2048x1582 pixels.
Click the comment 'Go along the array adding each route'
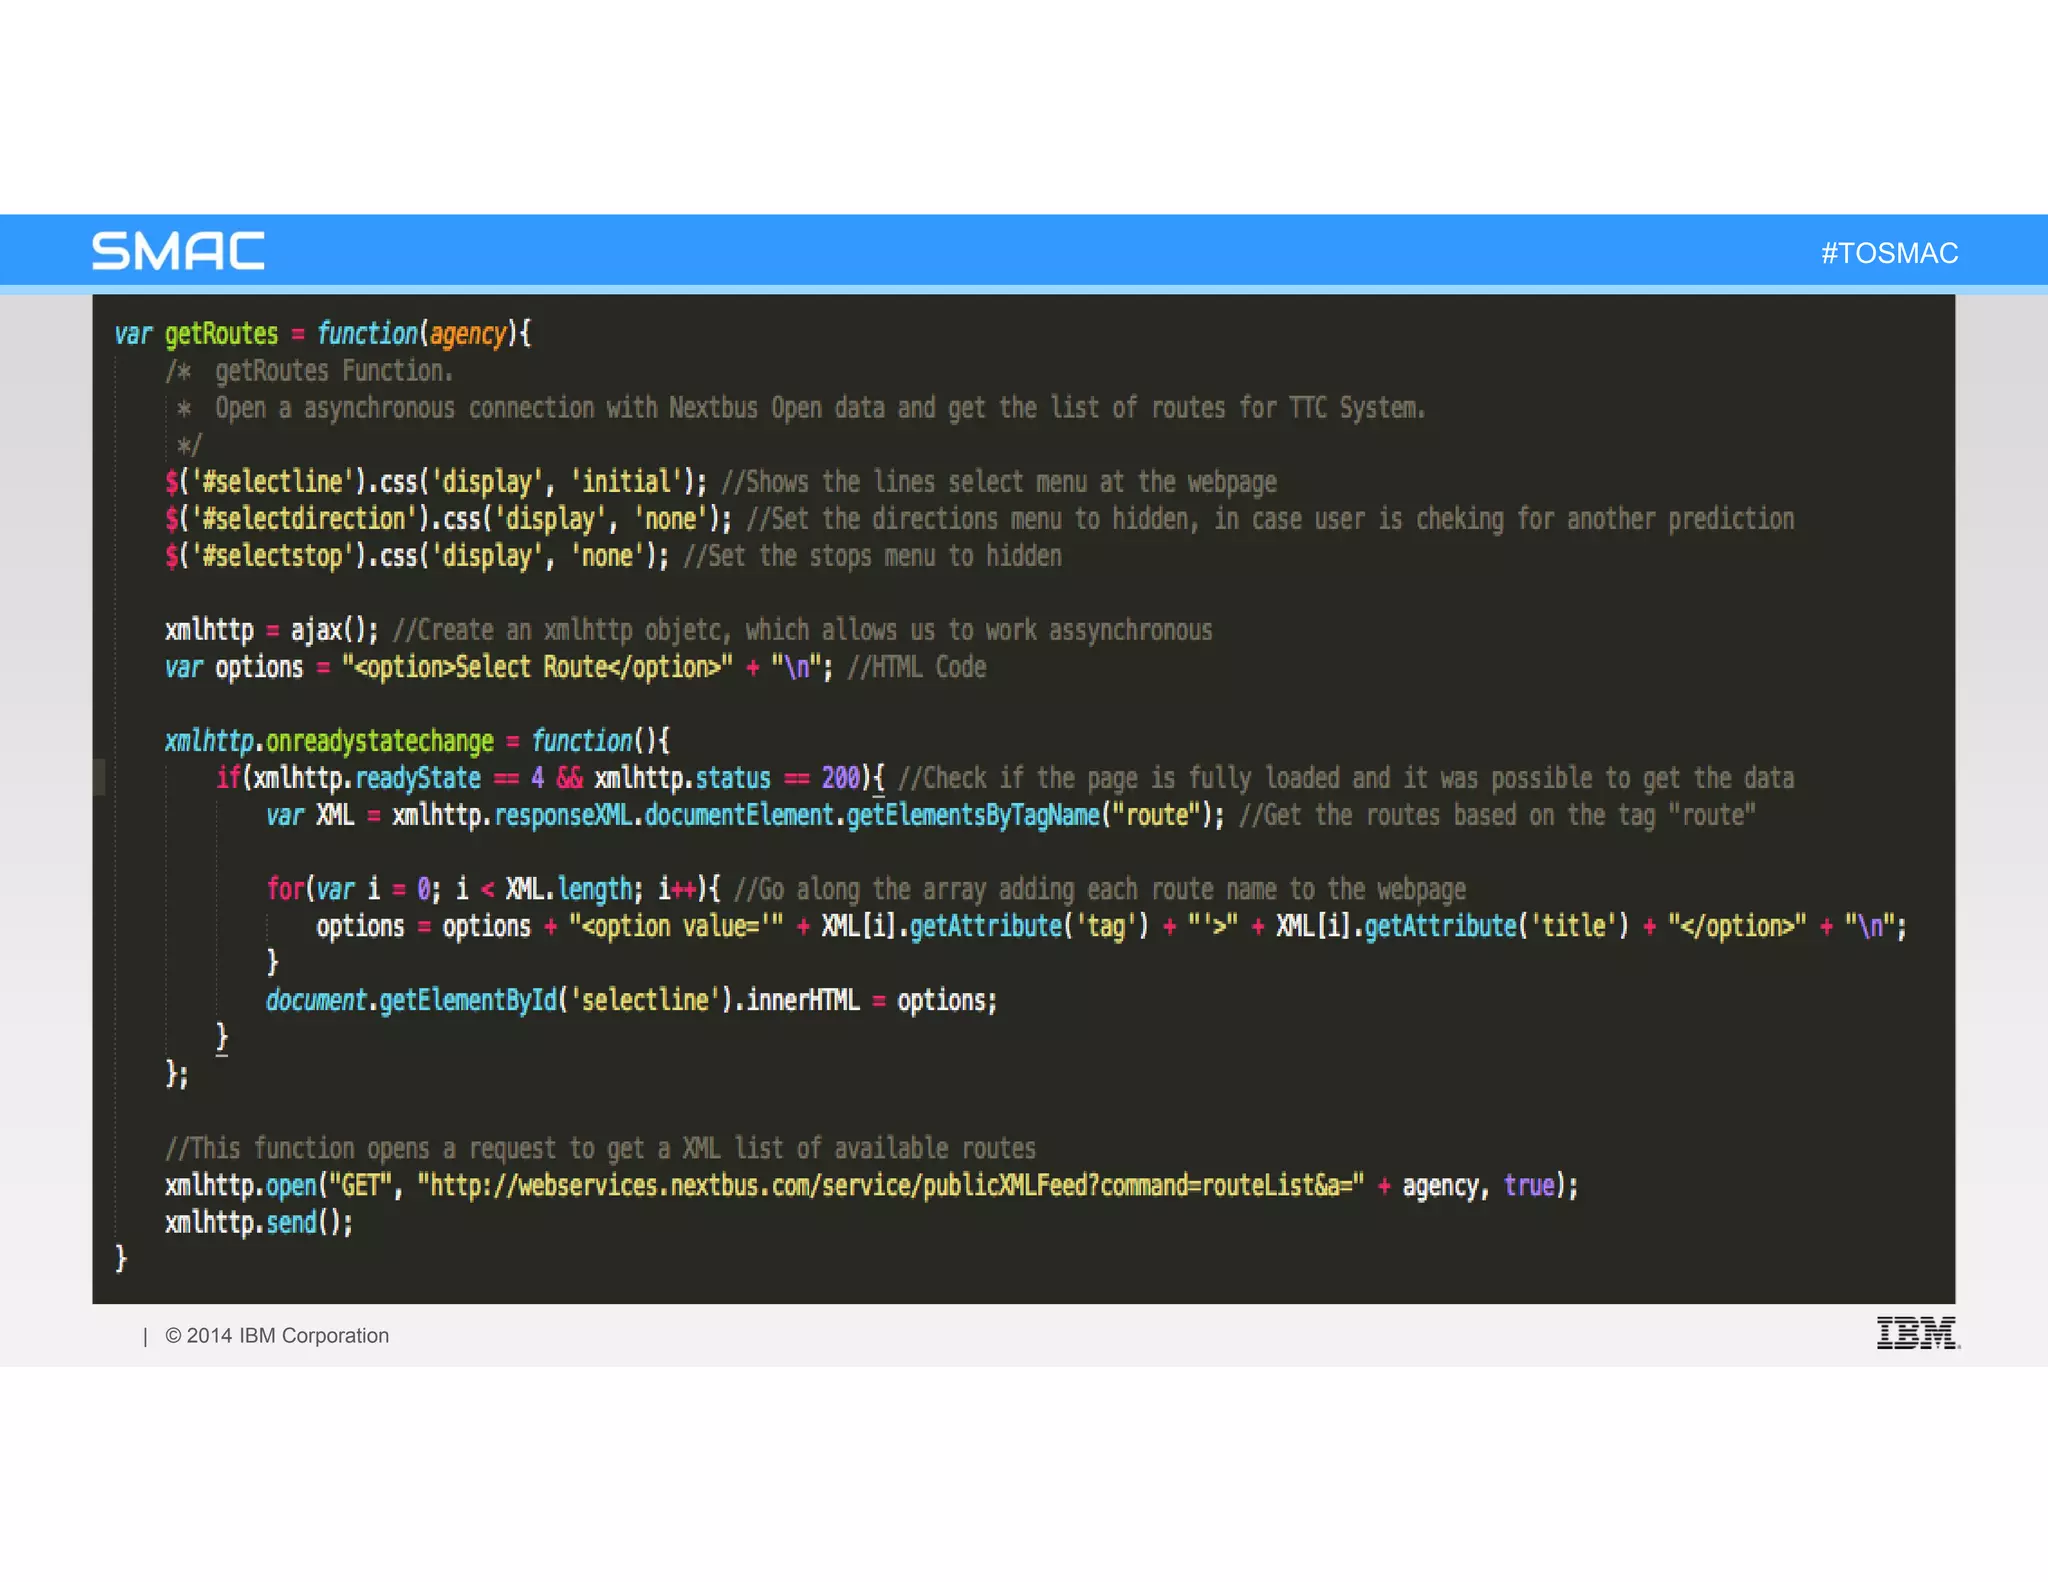tap(1101, 889)
